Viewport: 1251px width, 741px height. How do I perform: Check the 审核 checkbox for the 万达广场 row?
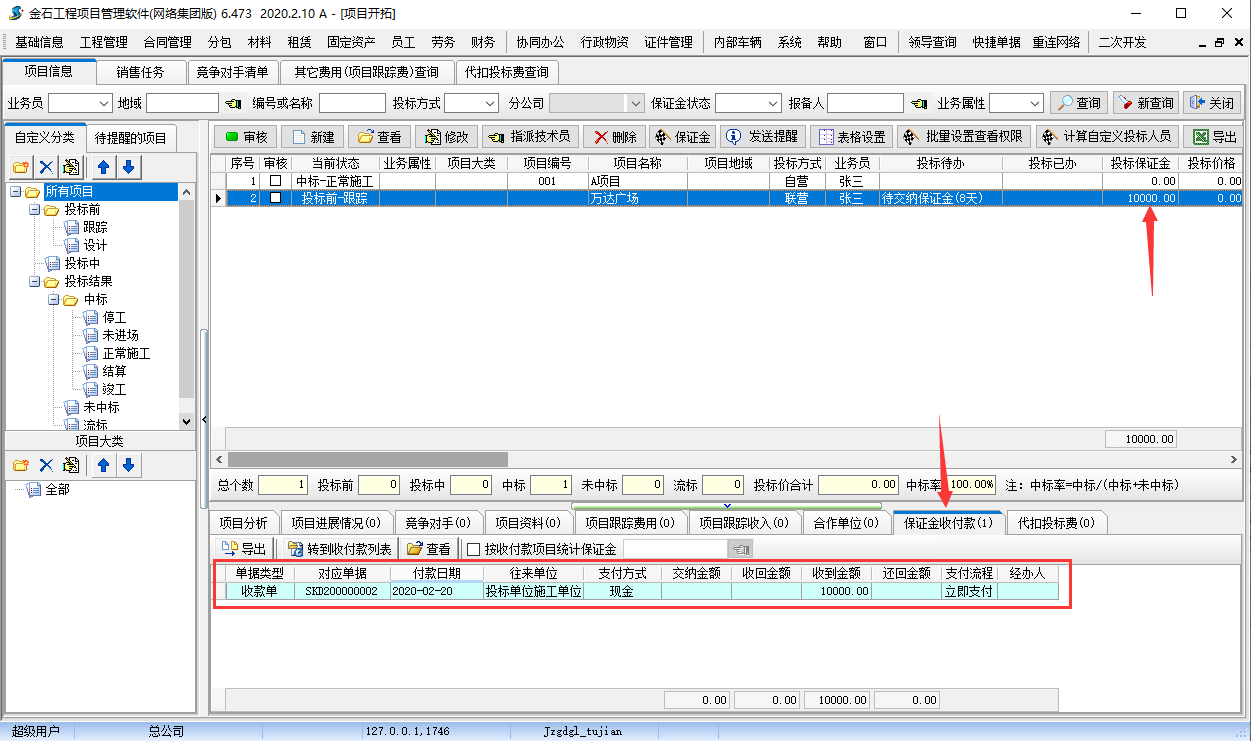tap(275, 198)
